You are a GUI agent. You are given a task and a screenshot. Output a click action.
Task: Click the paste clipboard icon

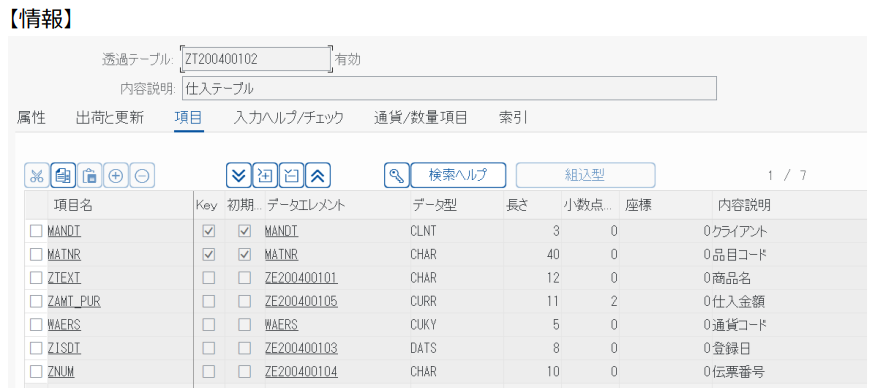(89, 176)
